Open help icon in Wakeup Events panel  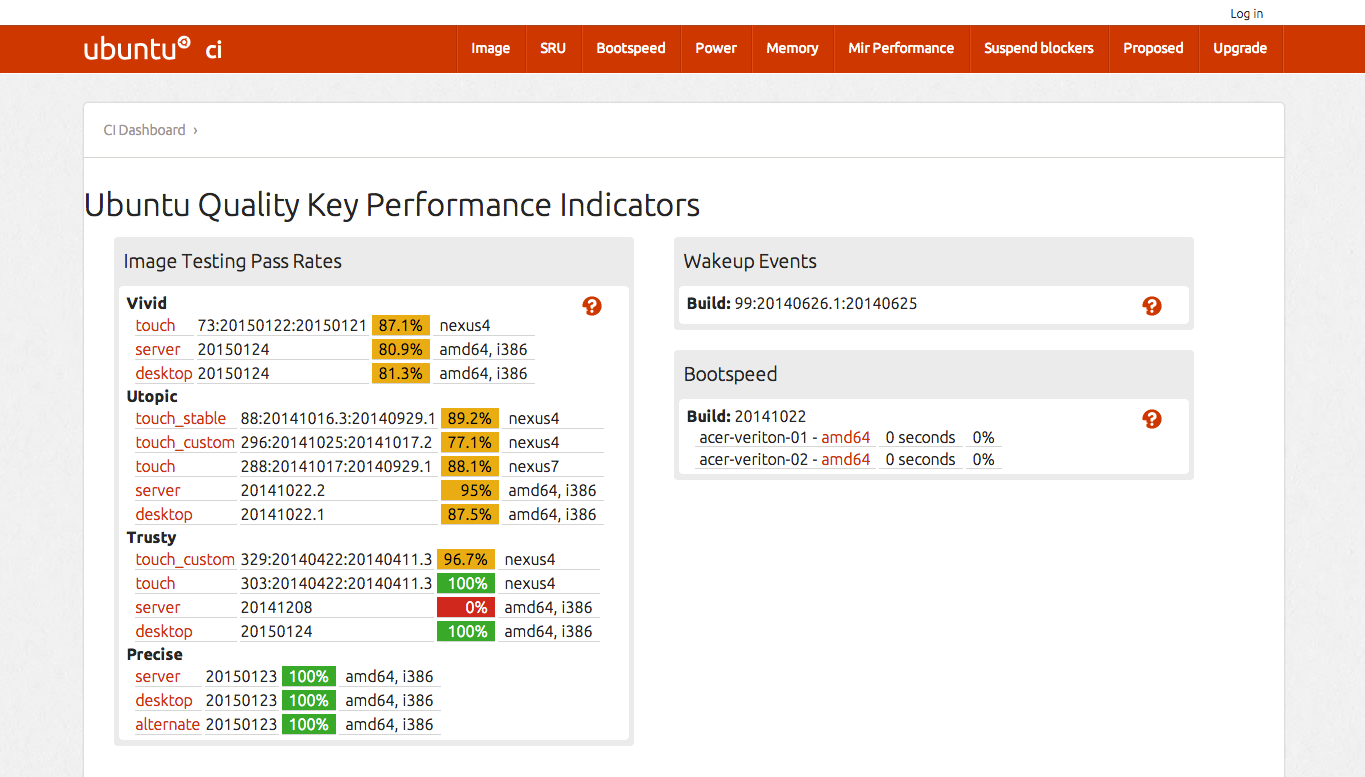point(1152,306)
